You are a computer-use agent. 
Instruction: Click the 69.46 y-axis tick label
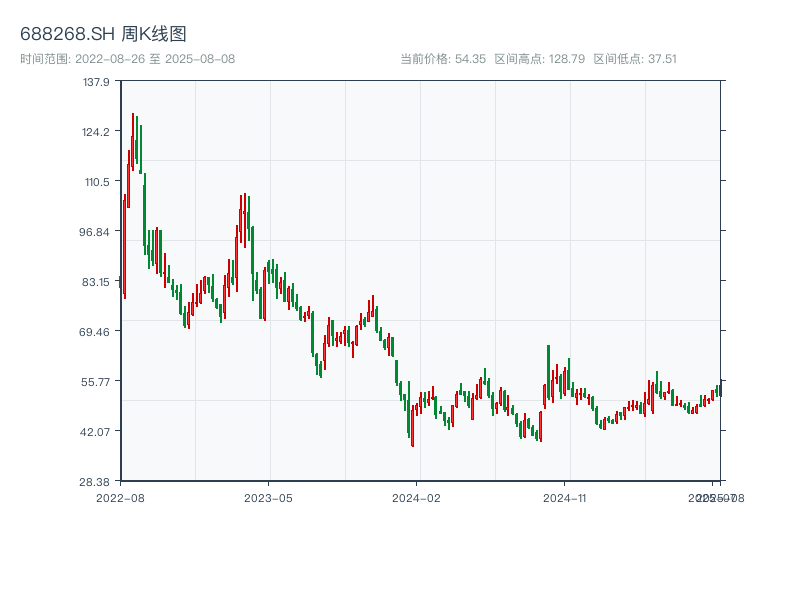(x=96, y=332)
